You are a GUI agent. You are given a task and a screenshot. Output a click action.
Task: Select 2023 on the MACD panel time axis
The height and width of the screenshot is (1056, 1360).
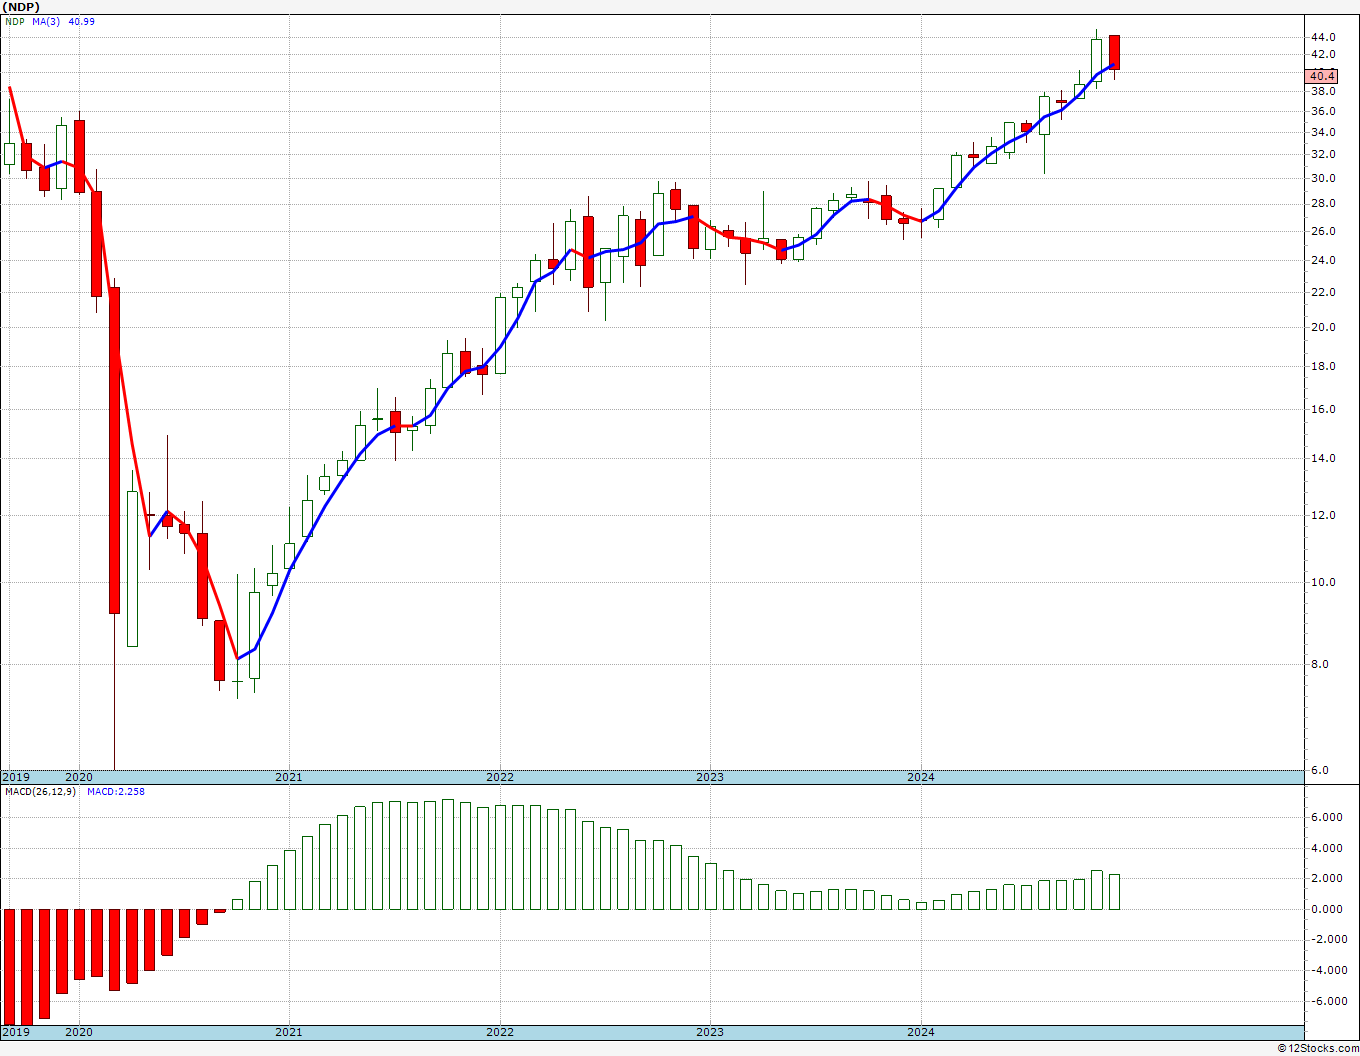coord(710,1032)
